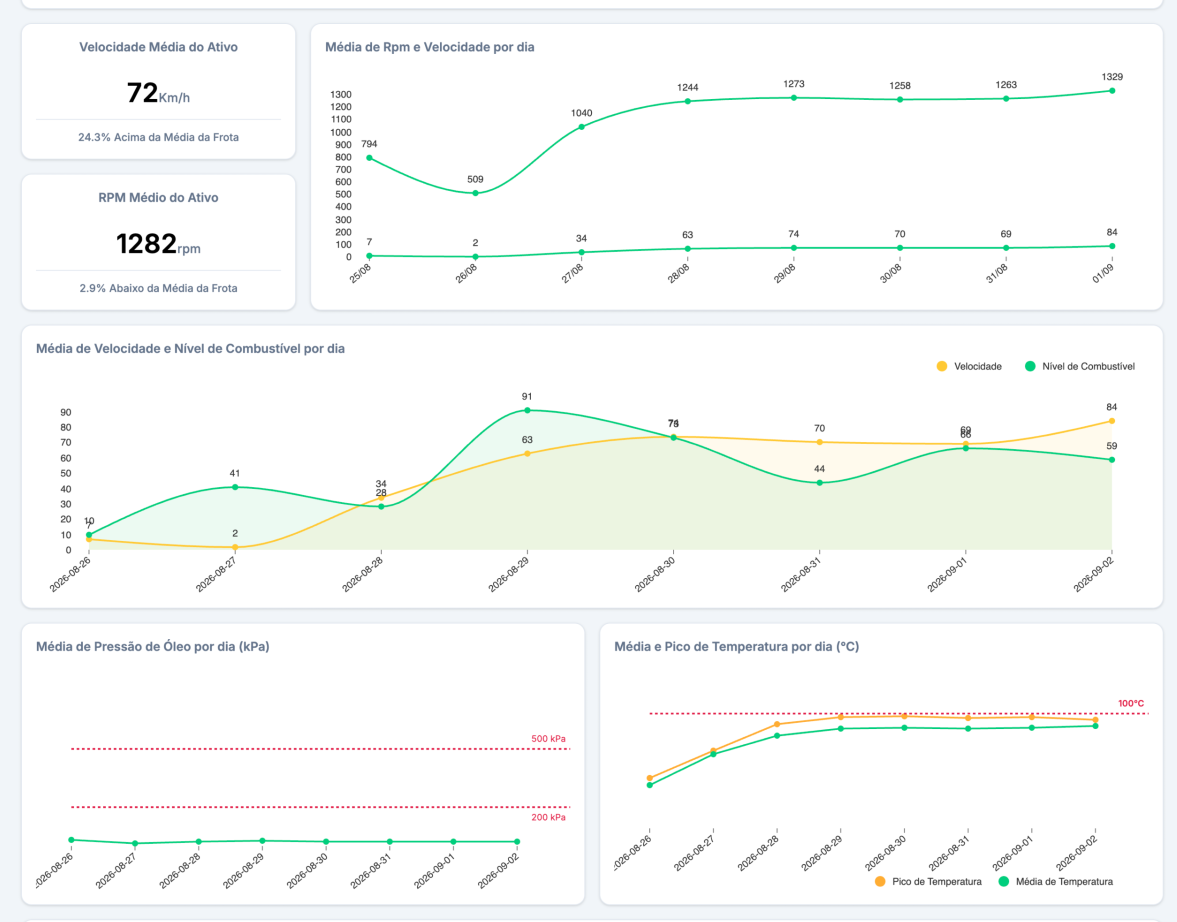Click 2026-08-31 label in temperature chart
Image resolution: width=1177 pixels, height=922 pixels.
[x=949, y=854]
